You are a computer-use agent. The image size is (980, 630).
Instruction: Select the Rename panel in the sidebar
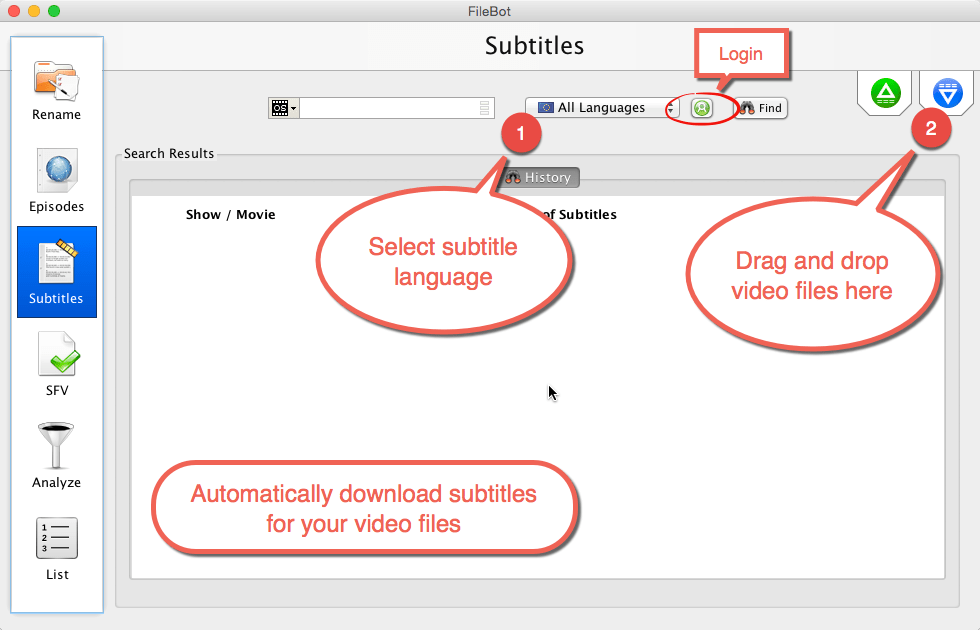click(56, 88)
